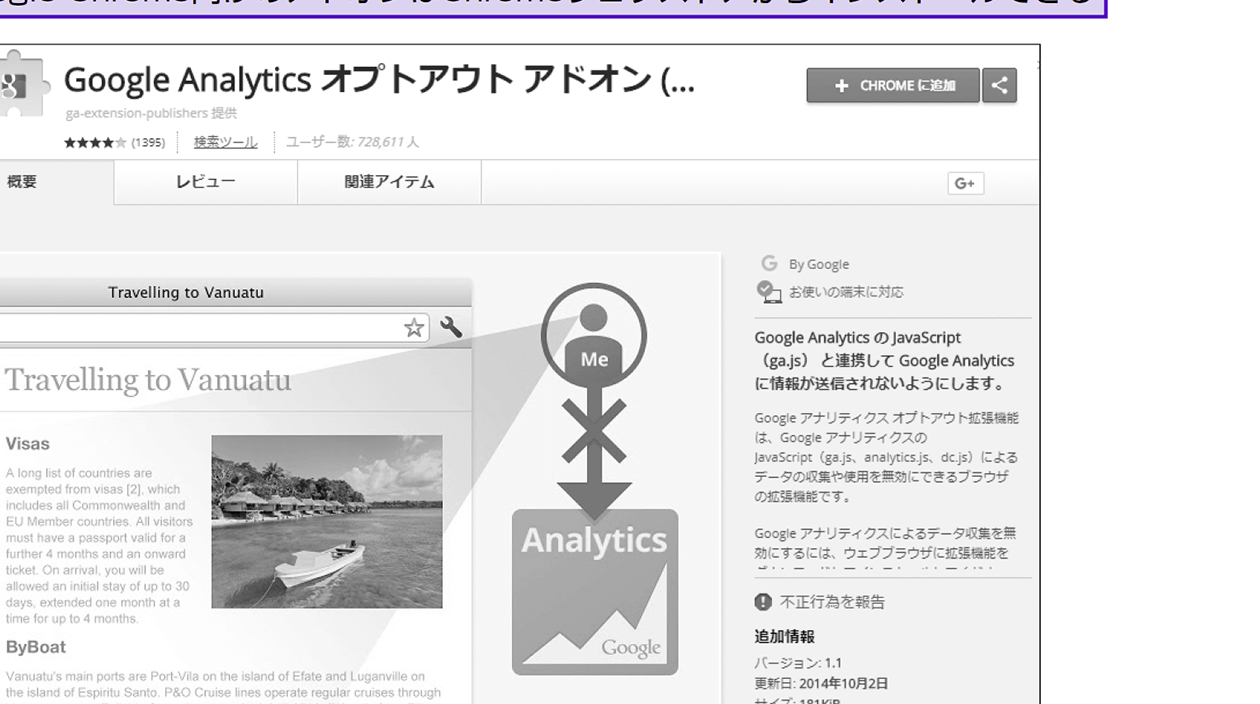Click the CHROME に追加 button
Screen dimensions: 1260x704
point(893,85)
